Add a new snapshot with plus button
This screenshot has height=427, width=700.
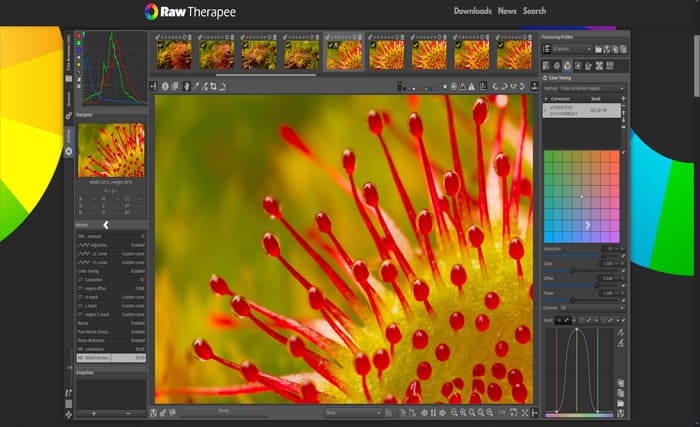click(94, 414)
